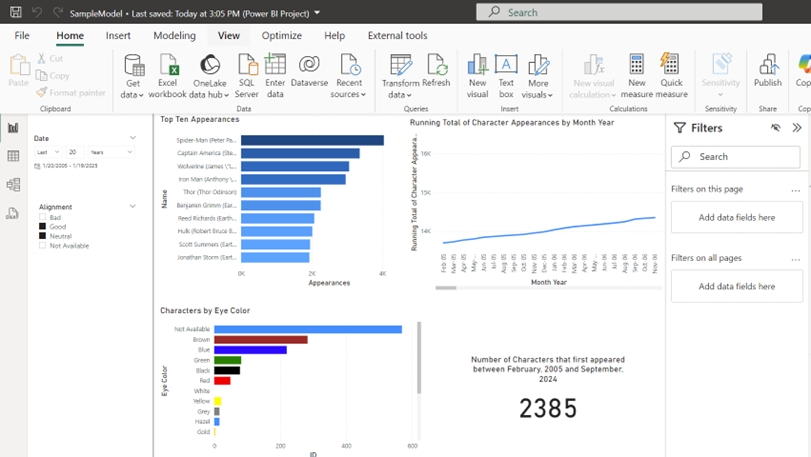Click Refresh in the Queries group

(436, 70)
